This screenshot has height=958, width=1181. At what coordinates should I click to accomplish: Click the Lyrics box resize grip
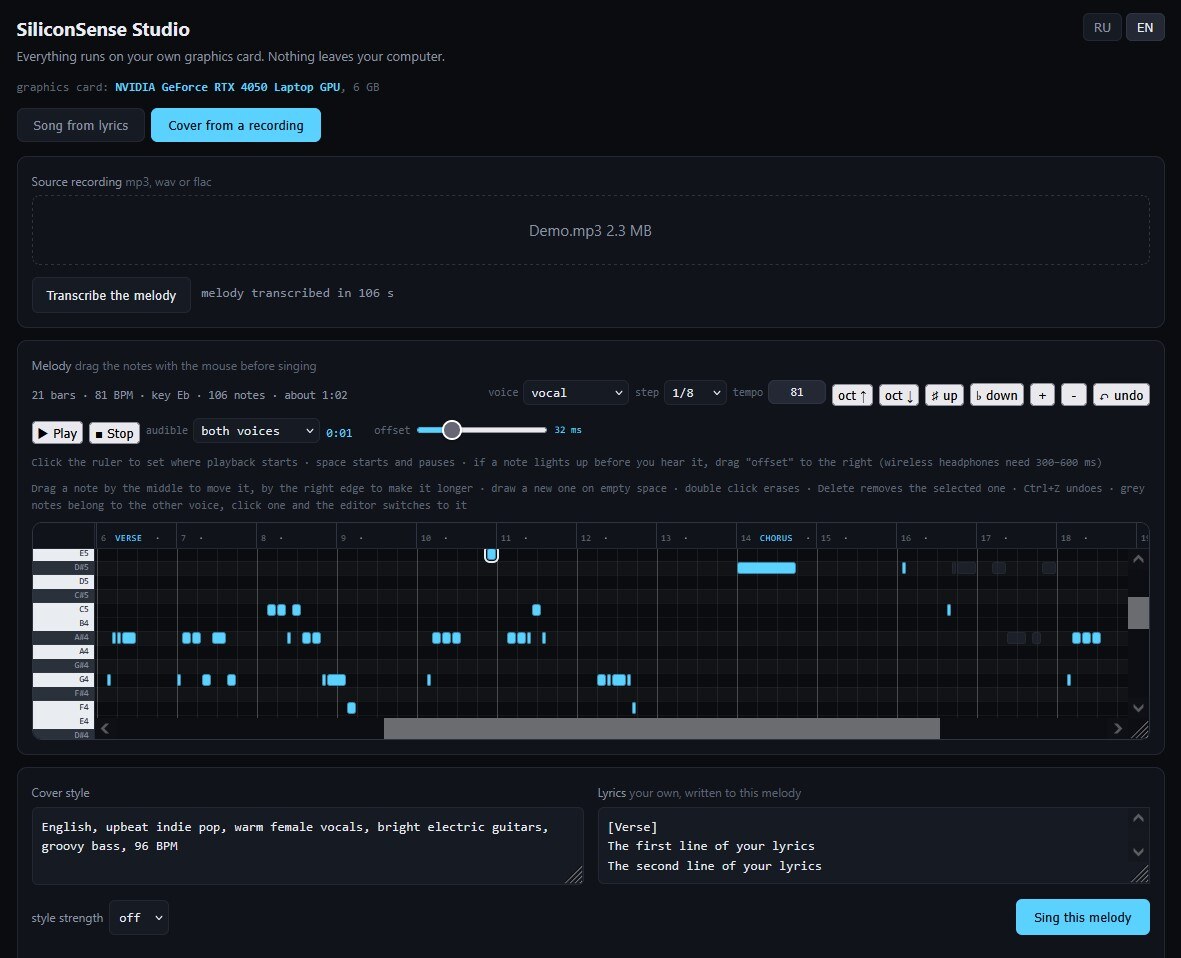[1140, 874]
